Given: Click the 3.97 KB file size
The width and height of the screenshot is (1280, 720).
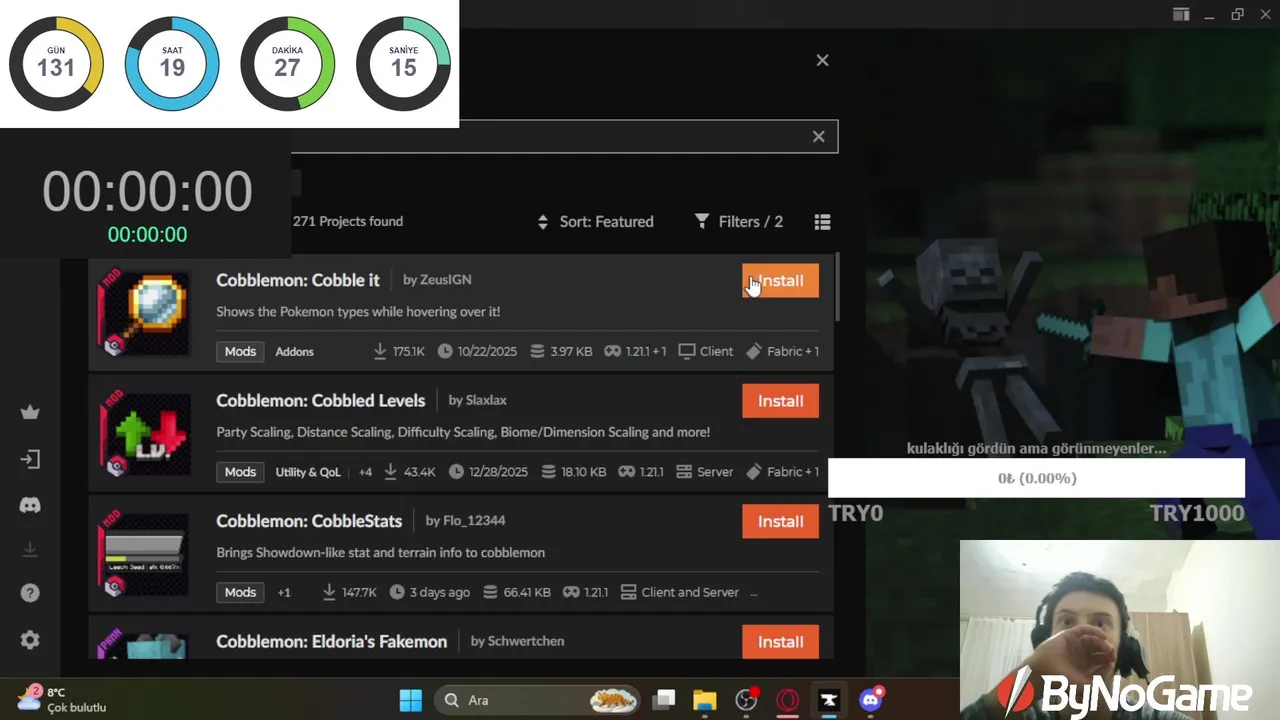Looking at the screenshot, I should coord(561,352).
